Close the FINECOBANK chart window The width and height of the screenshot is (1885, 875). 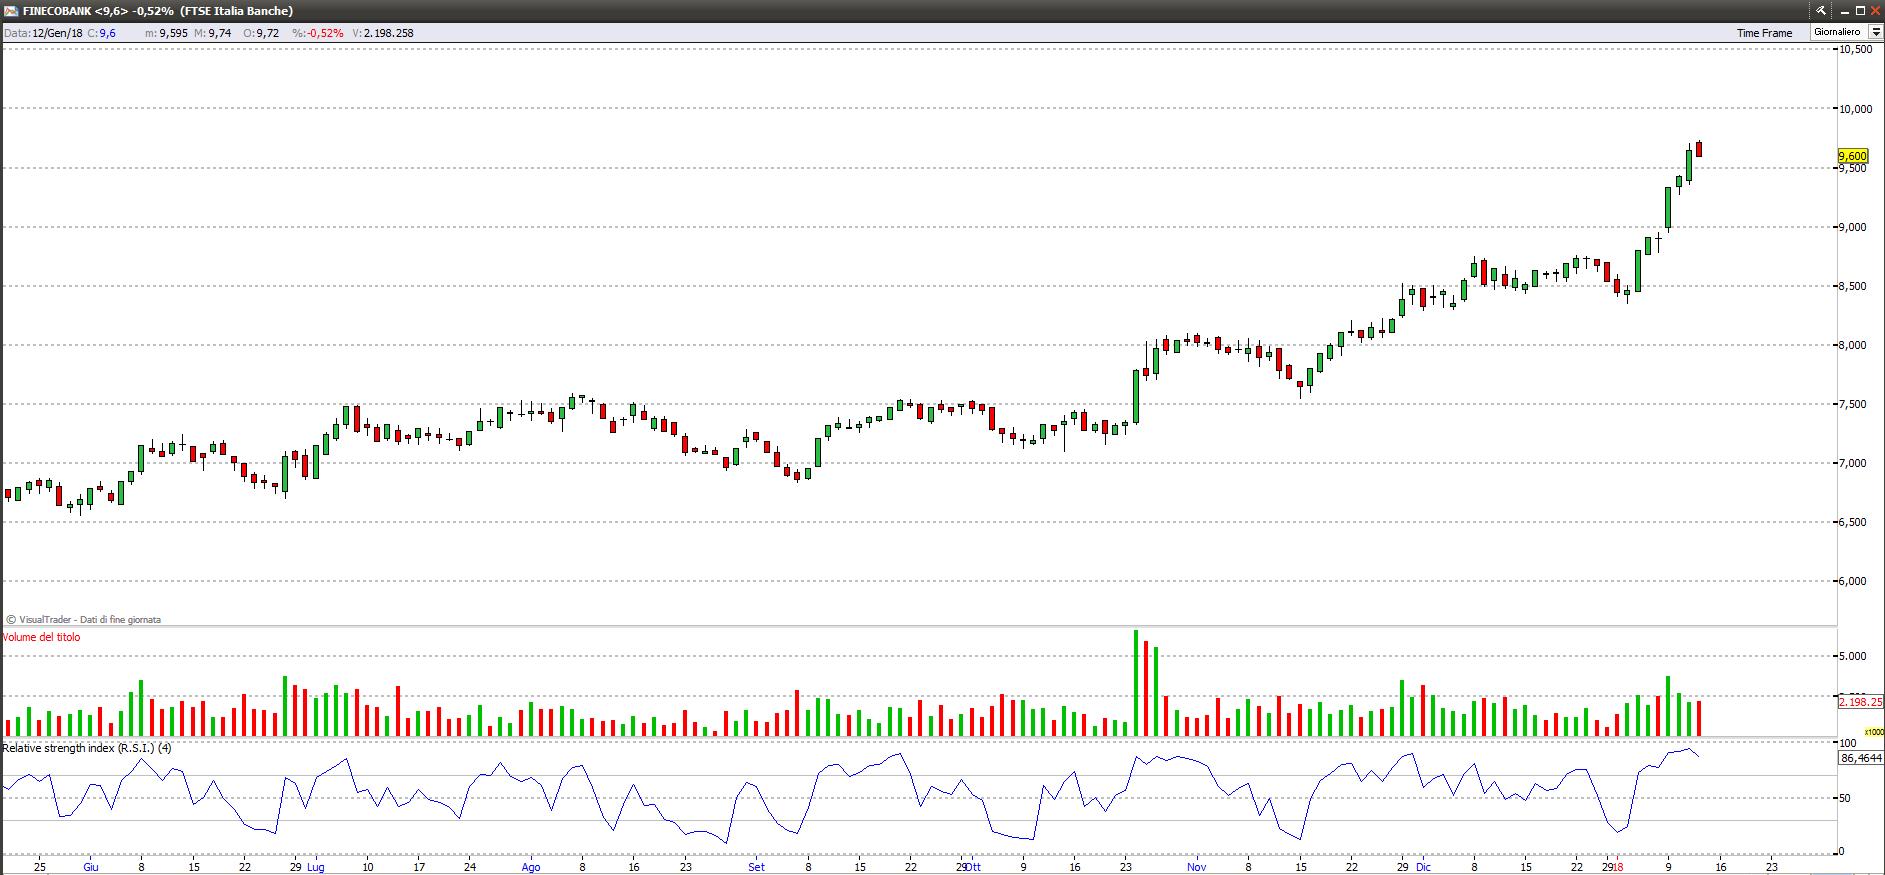(x=1875, y=11)
